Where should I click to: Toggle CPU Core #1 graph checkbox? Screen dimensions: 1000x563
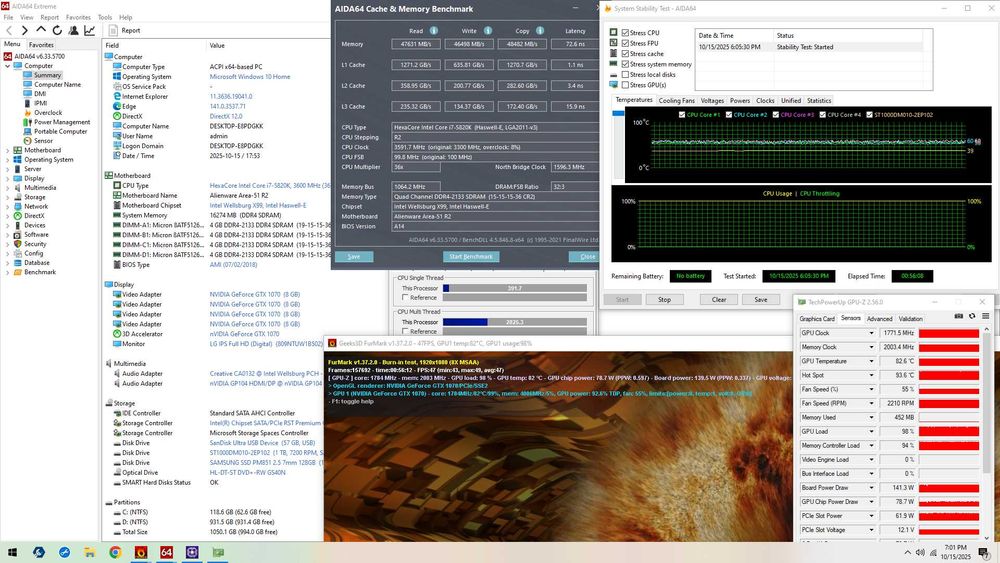[682, 115]
